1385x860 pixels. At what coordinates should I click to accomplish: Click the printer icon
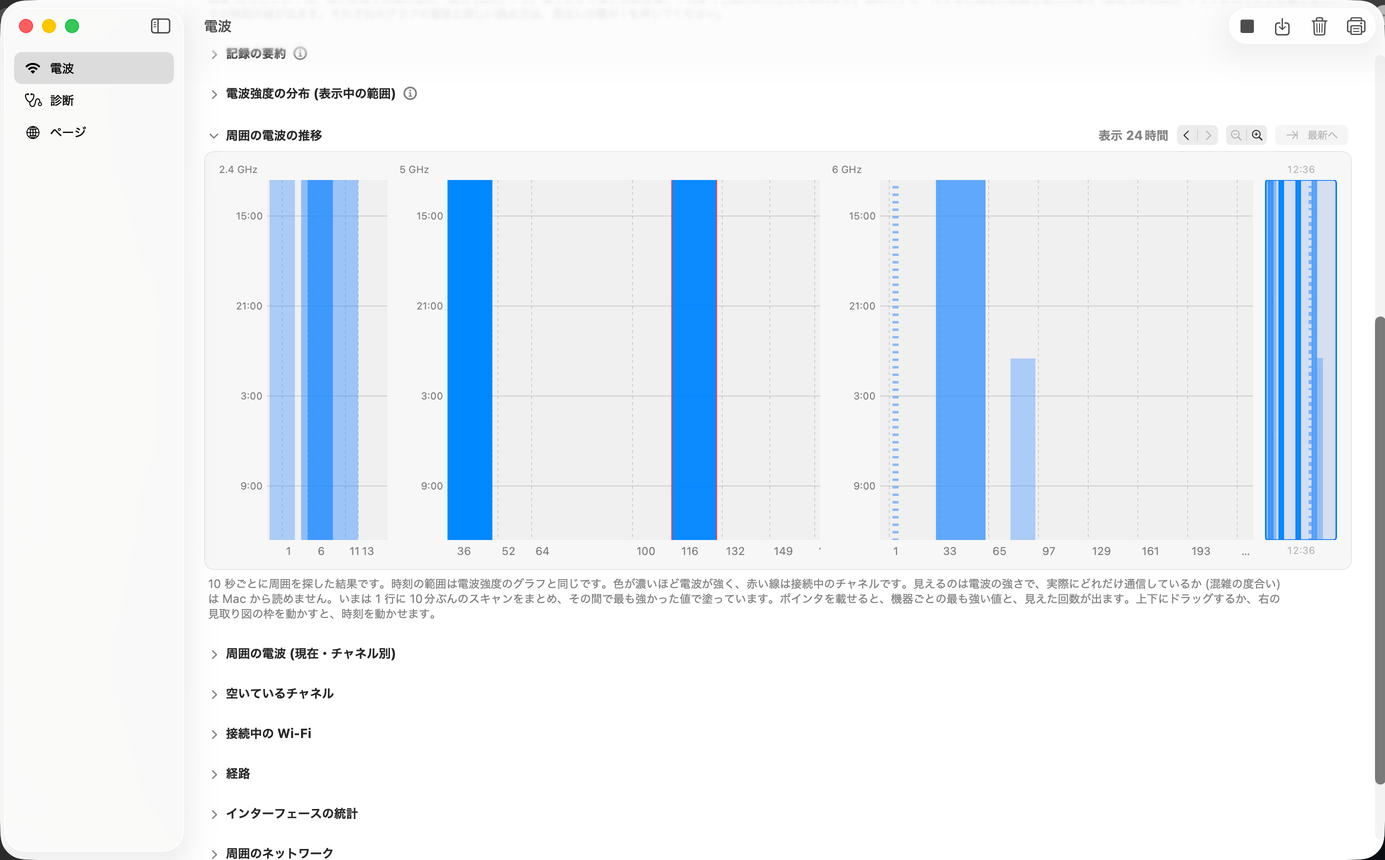1356,27
